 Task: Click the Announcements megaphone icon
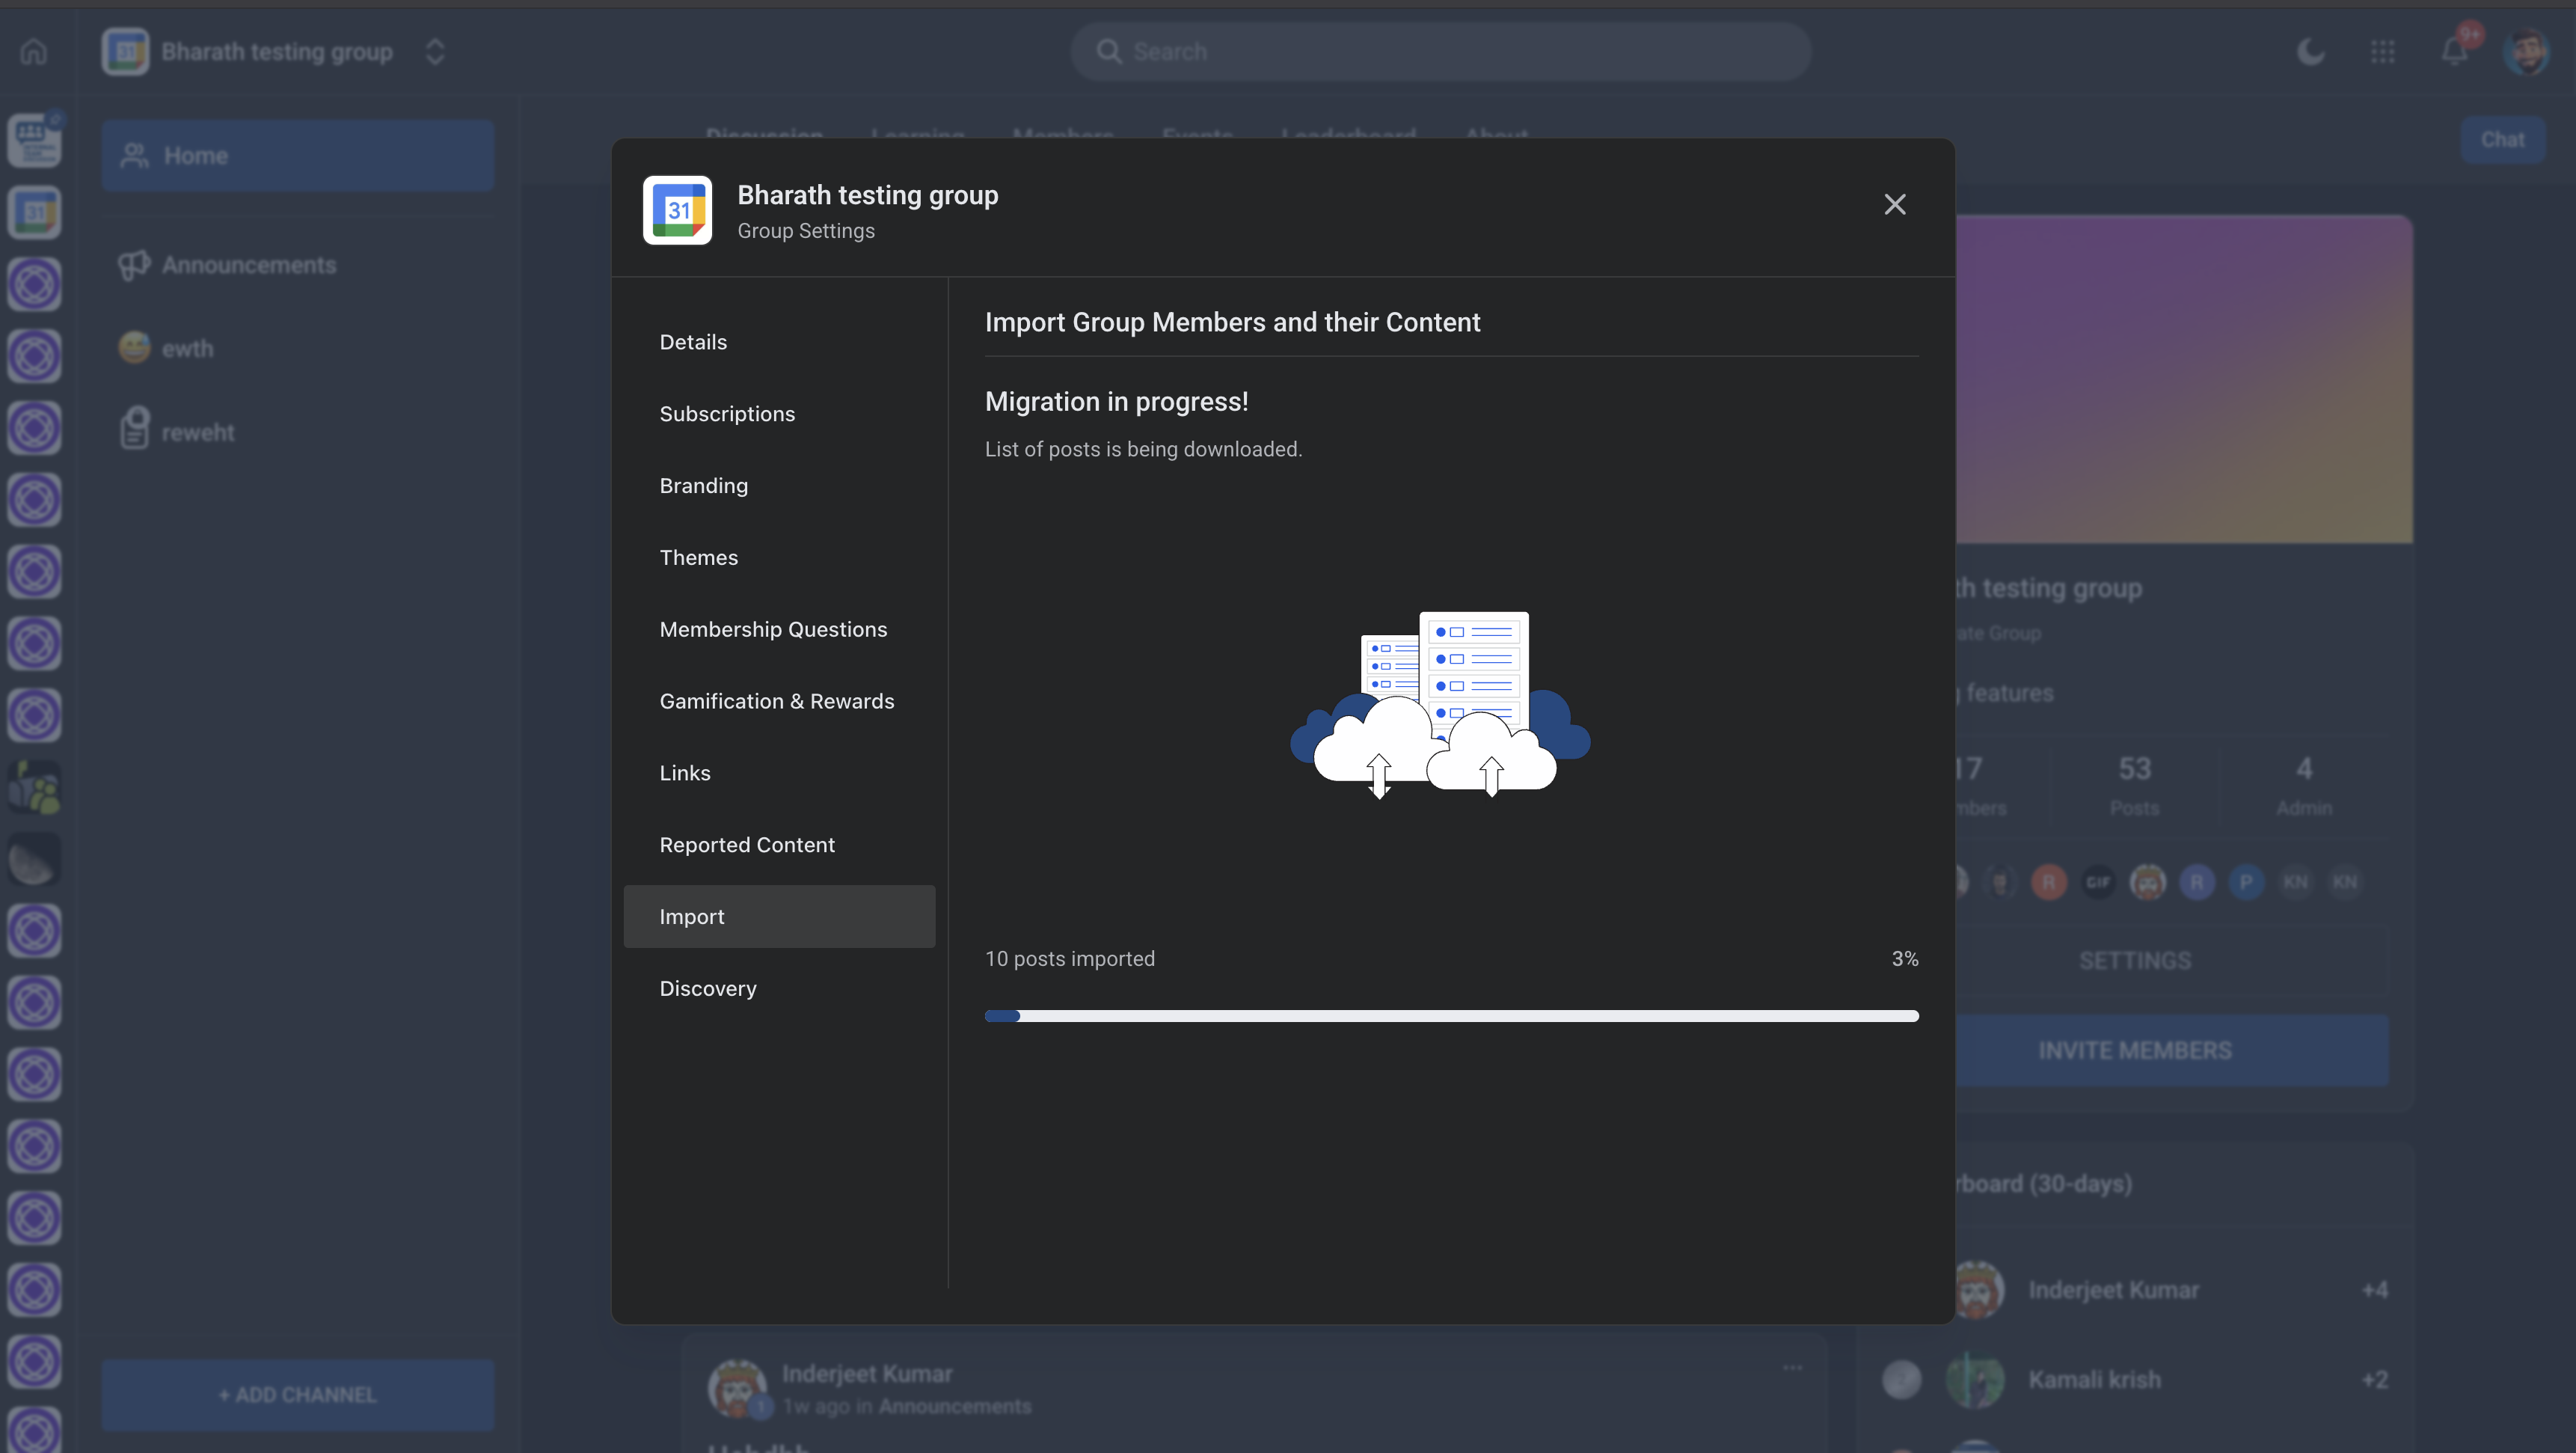[134, 265]
